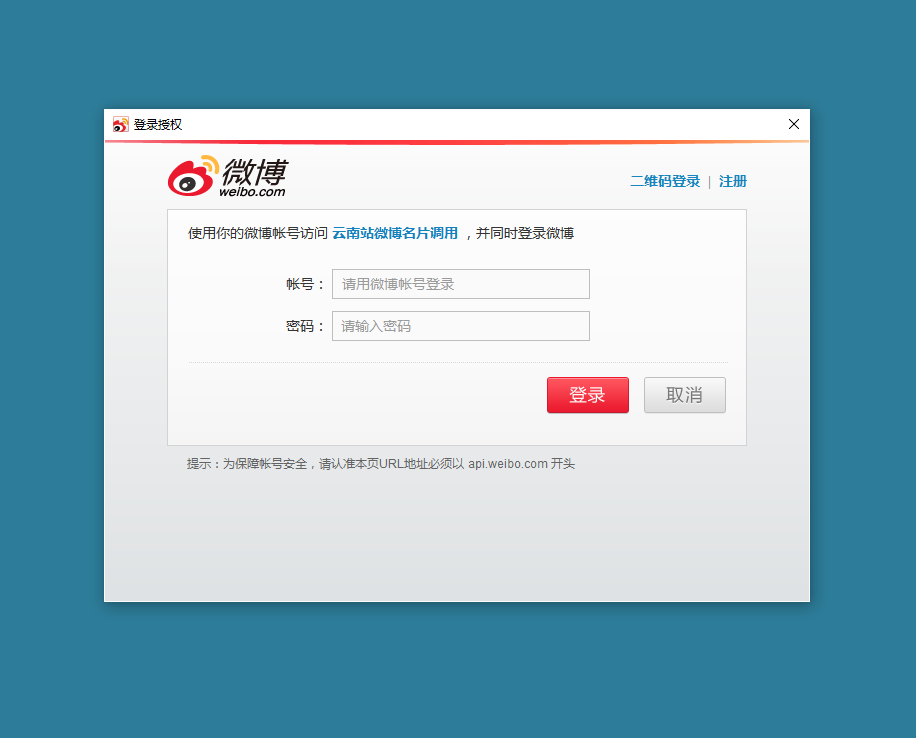Click the gray 取消 button
The width and height of the screenshot is (916, 738).
point(685,395)
